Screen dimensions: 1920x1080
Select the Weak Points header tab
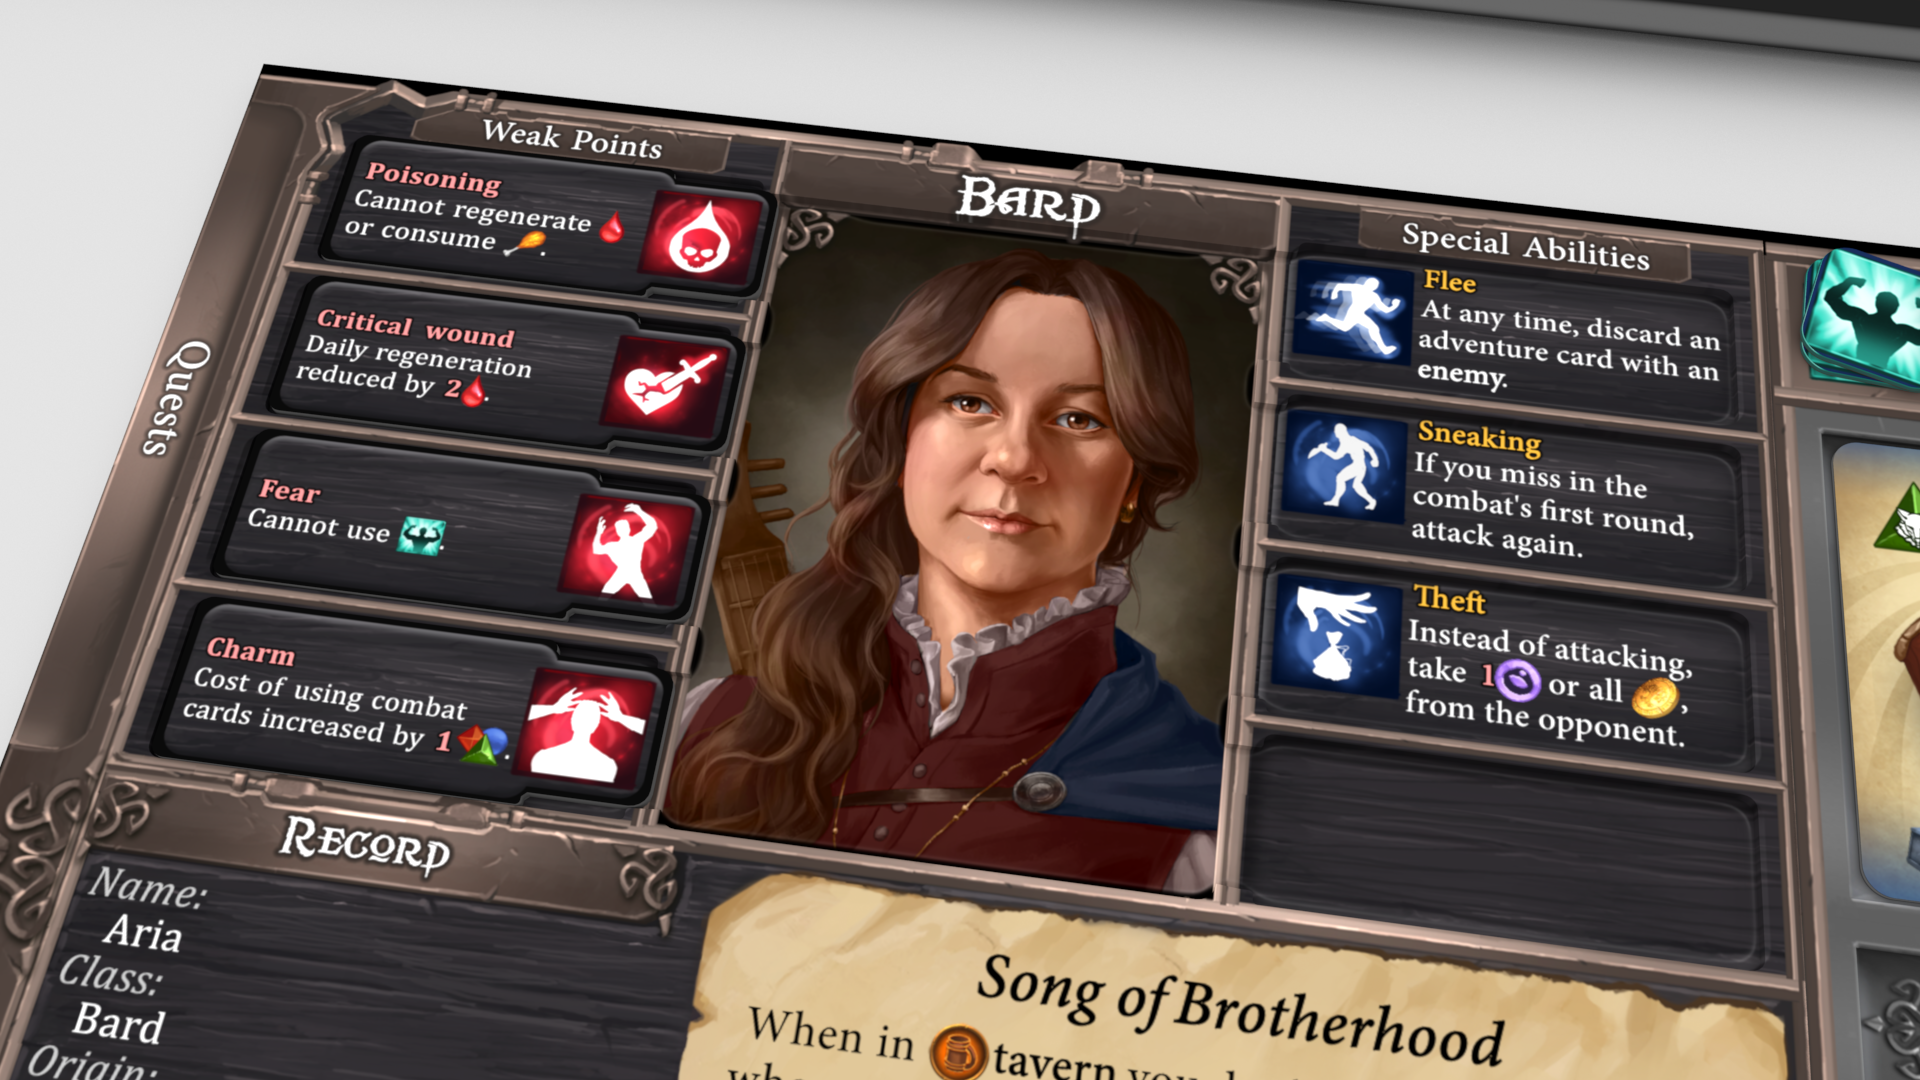click(x=572, y=140)
